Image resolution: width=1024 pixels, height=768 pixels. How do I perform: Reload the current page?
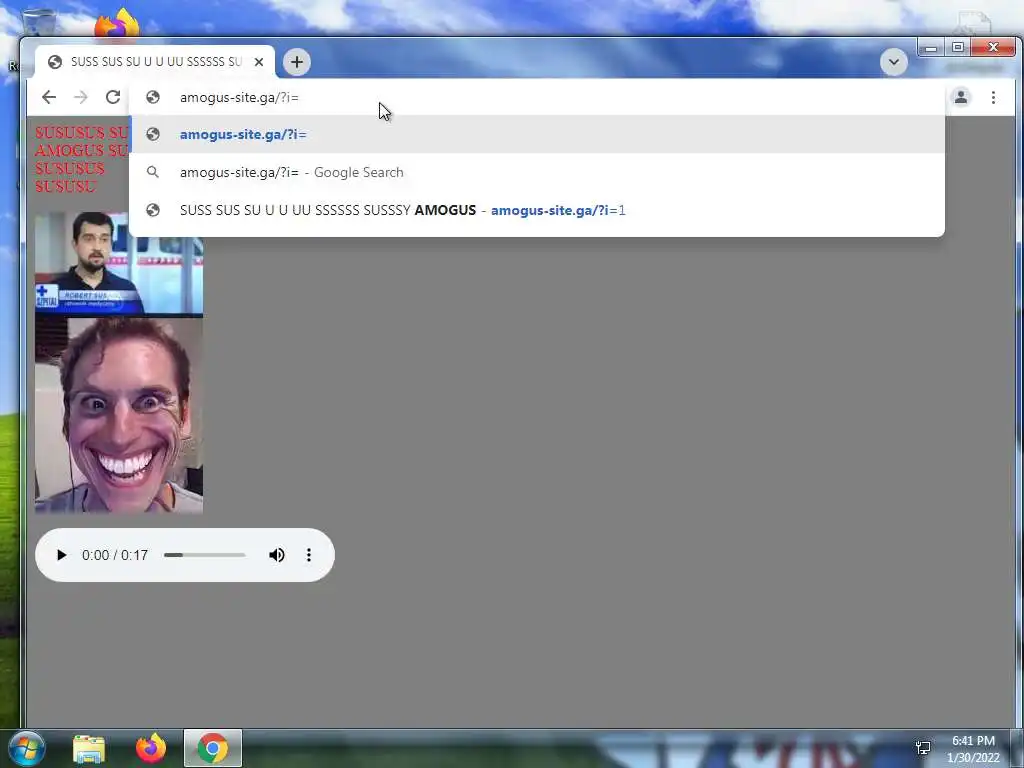click(x=113, y=97)
